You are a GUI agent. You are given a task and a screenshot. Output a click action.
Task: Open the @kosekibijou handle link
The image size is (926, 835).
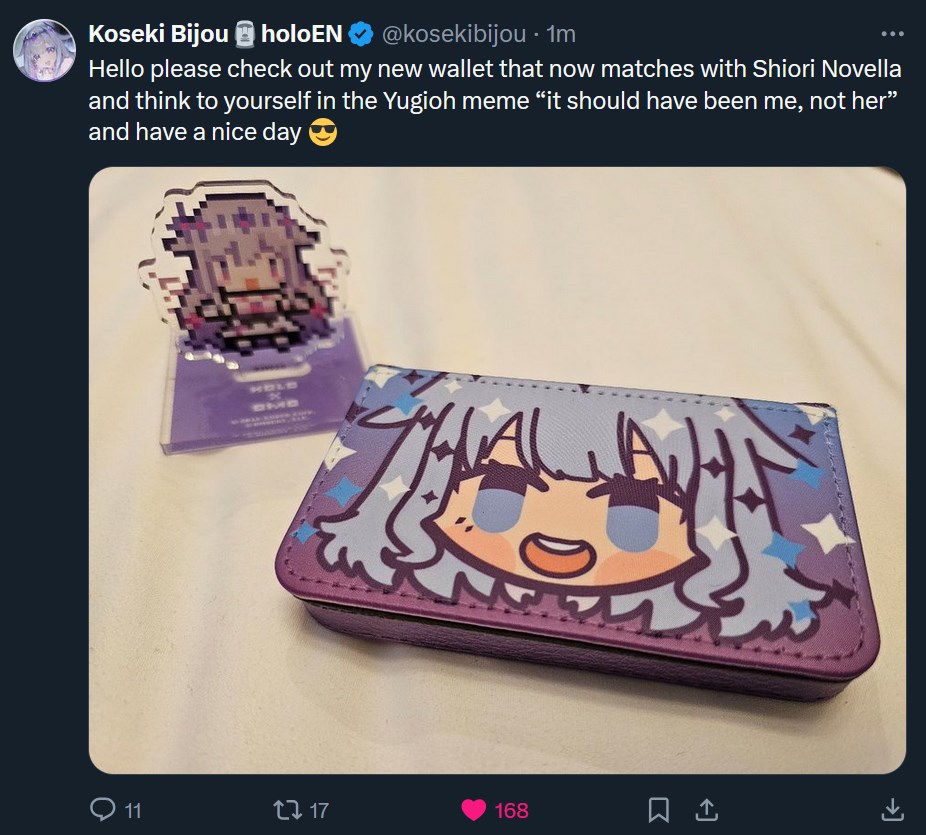[x=454, y=34]
